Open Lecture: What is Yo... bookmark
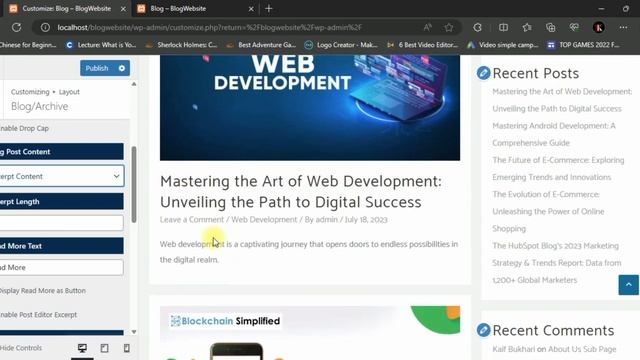The height and width of the screenshot is (360, 640). coord(102,45)
